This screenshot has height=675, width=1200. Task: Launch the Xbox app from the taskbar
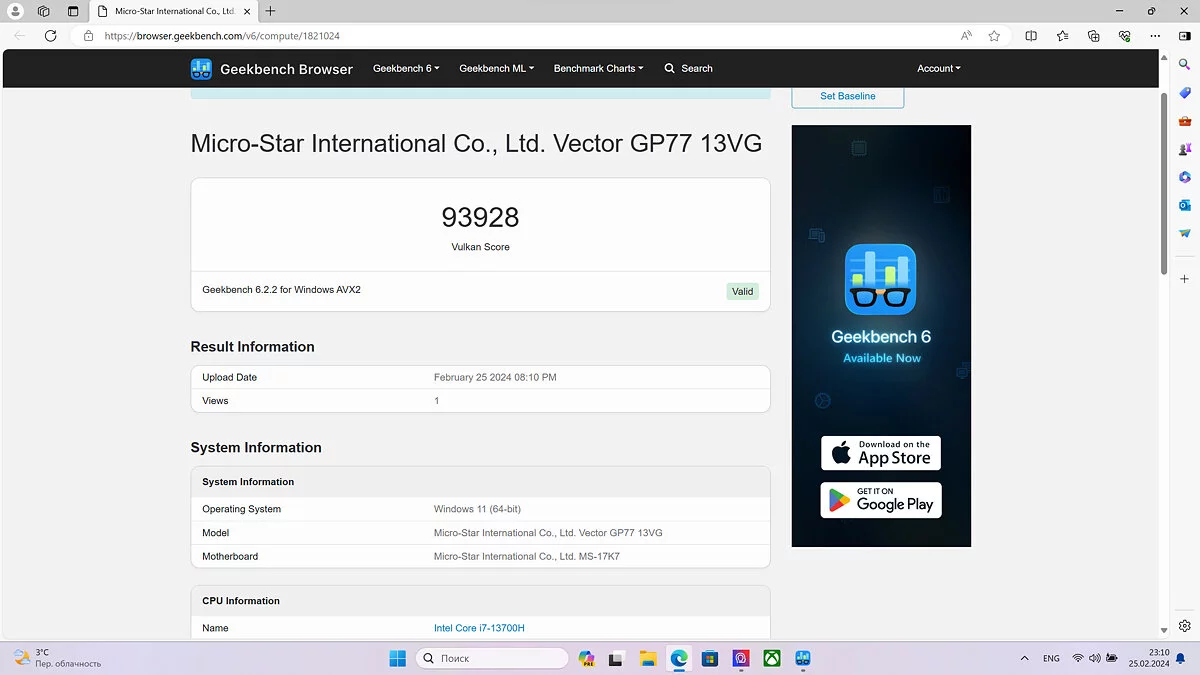click(772, 658)
